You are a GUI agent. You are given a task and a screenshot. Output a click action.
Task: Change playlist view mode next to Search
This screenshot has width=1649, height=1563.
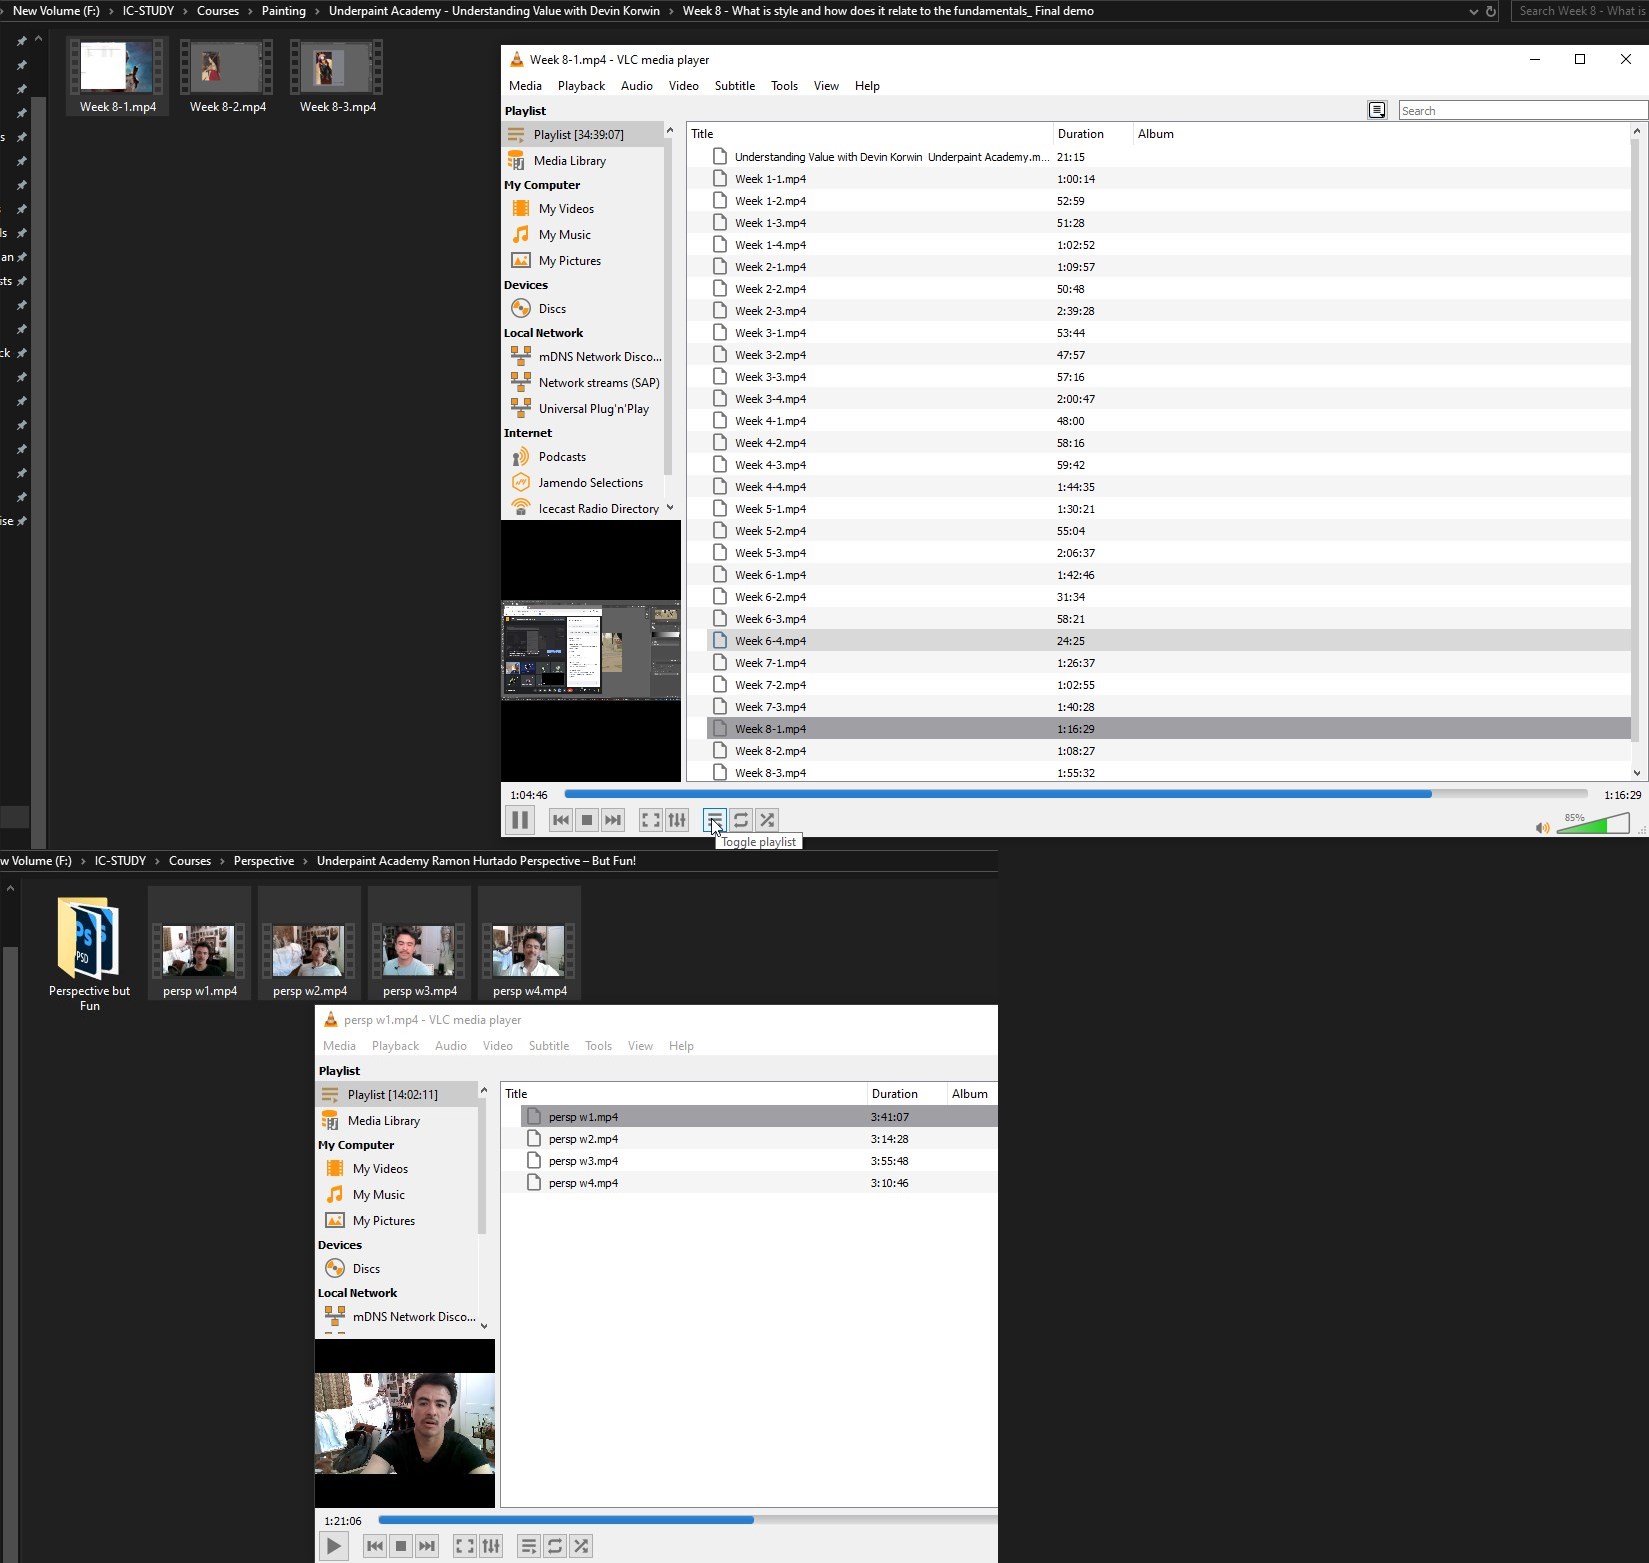1377,110
